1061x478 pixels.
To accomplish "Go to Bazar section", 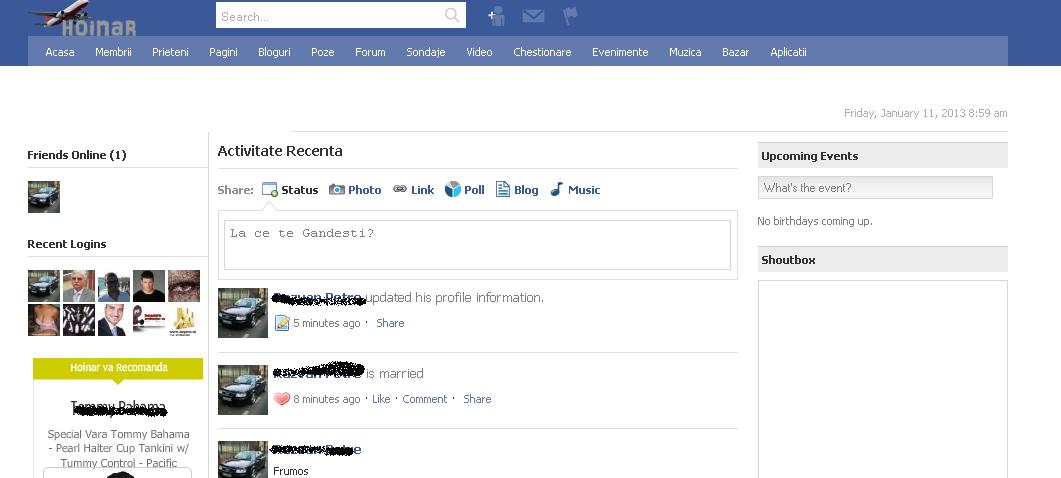I will pos(736,52).
